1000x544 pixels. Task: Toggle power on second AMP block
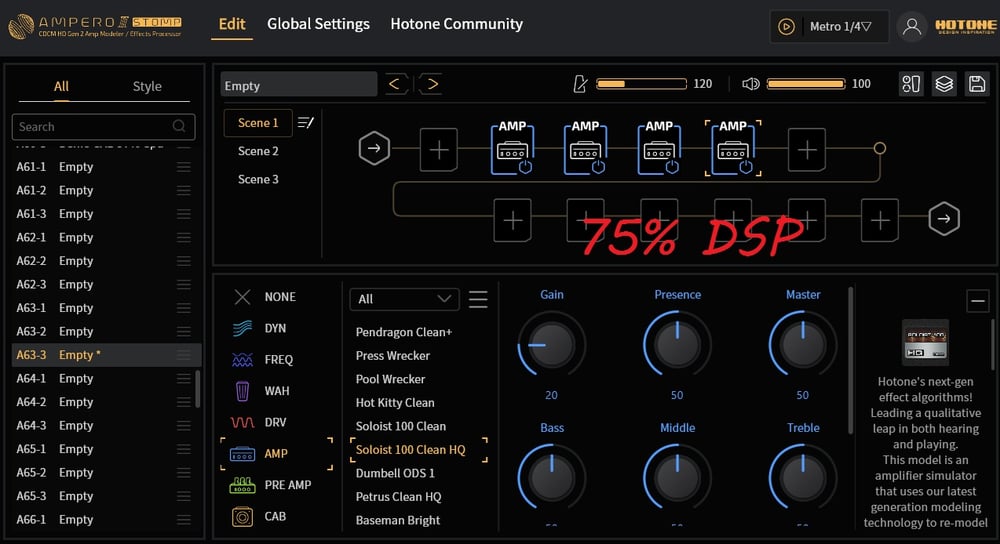[598, 167]
